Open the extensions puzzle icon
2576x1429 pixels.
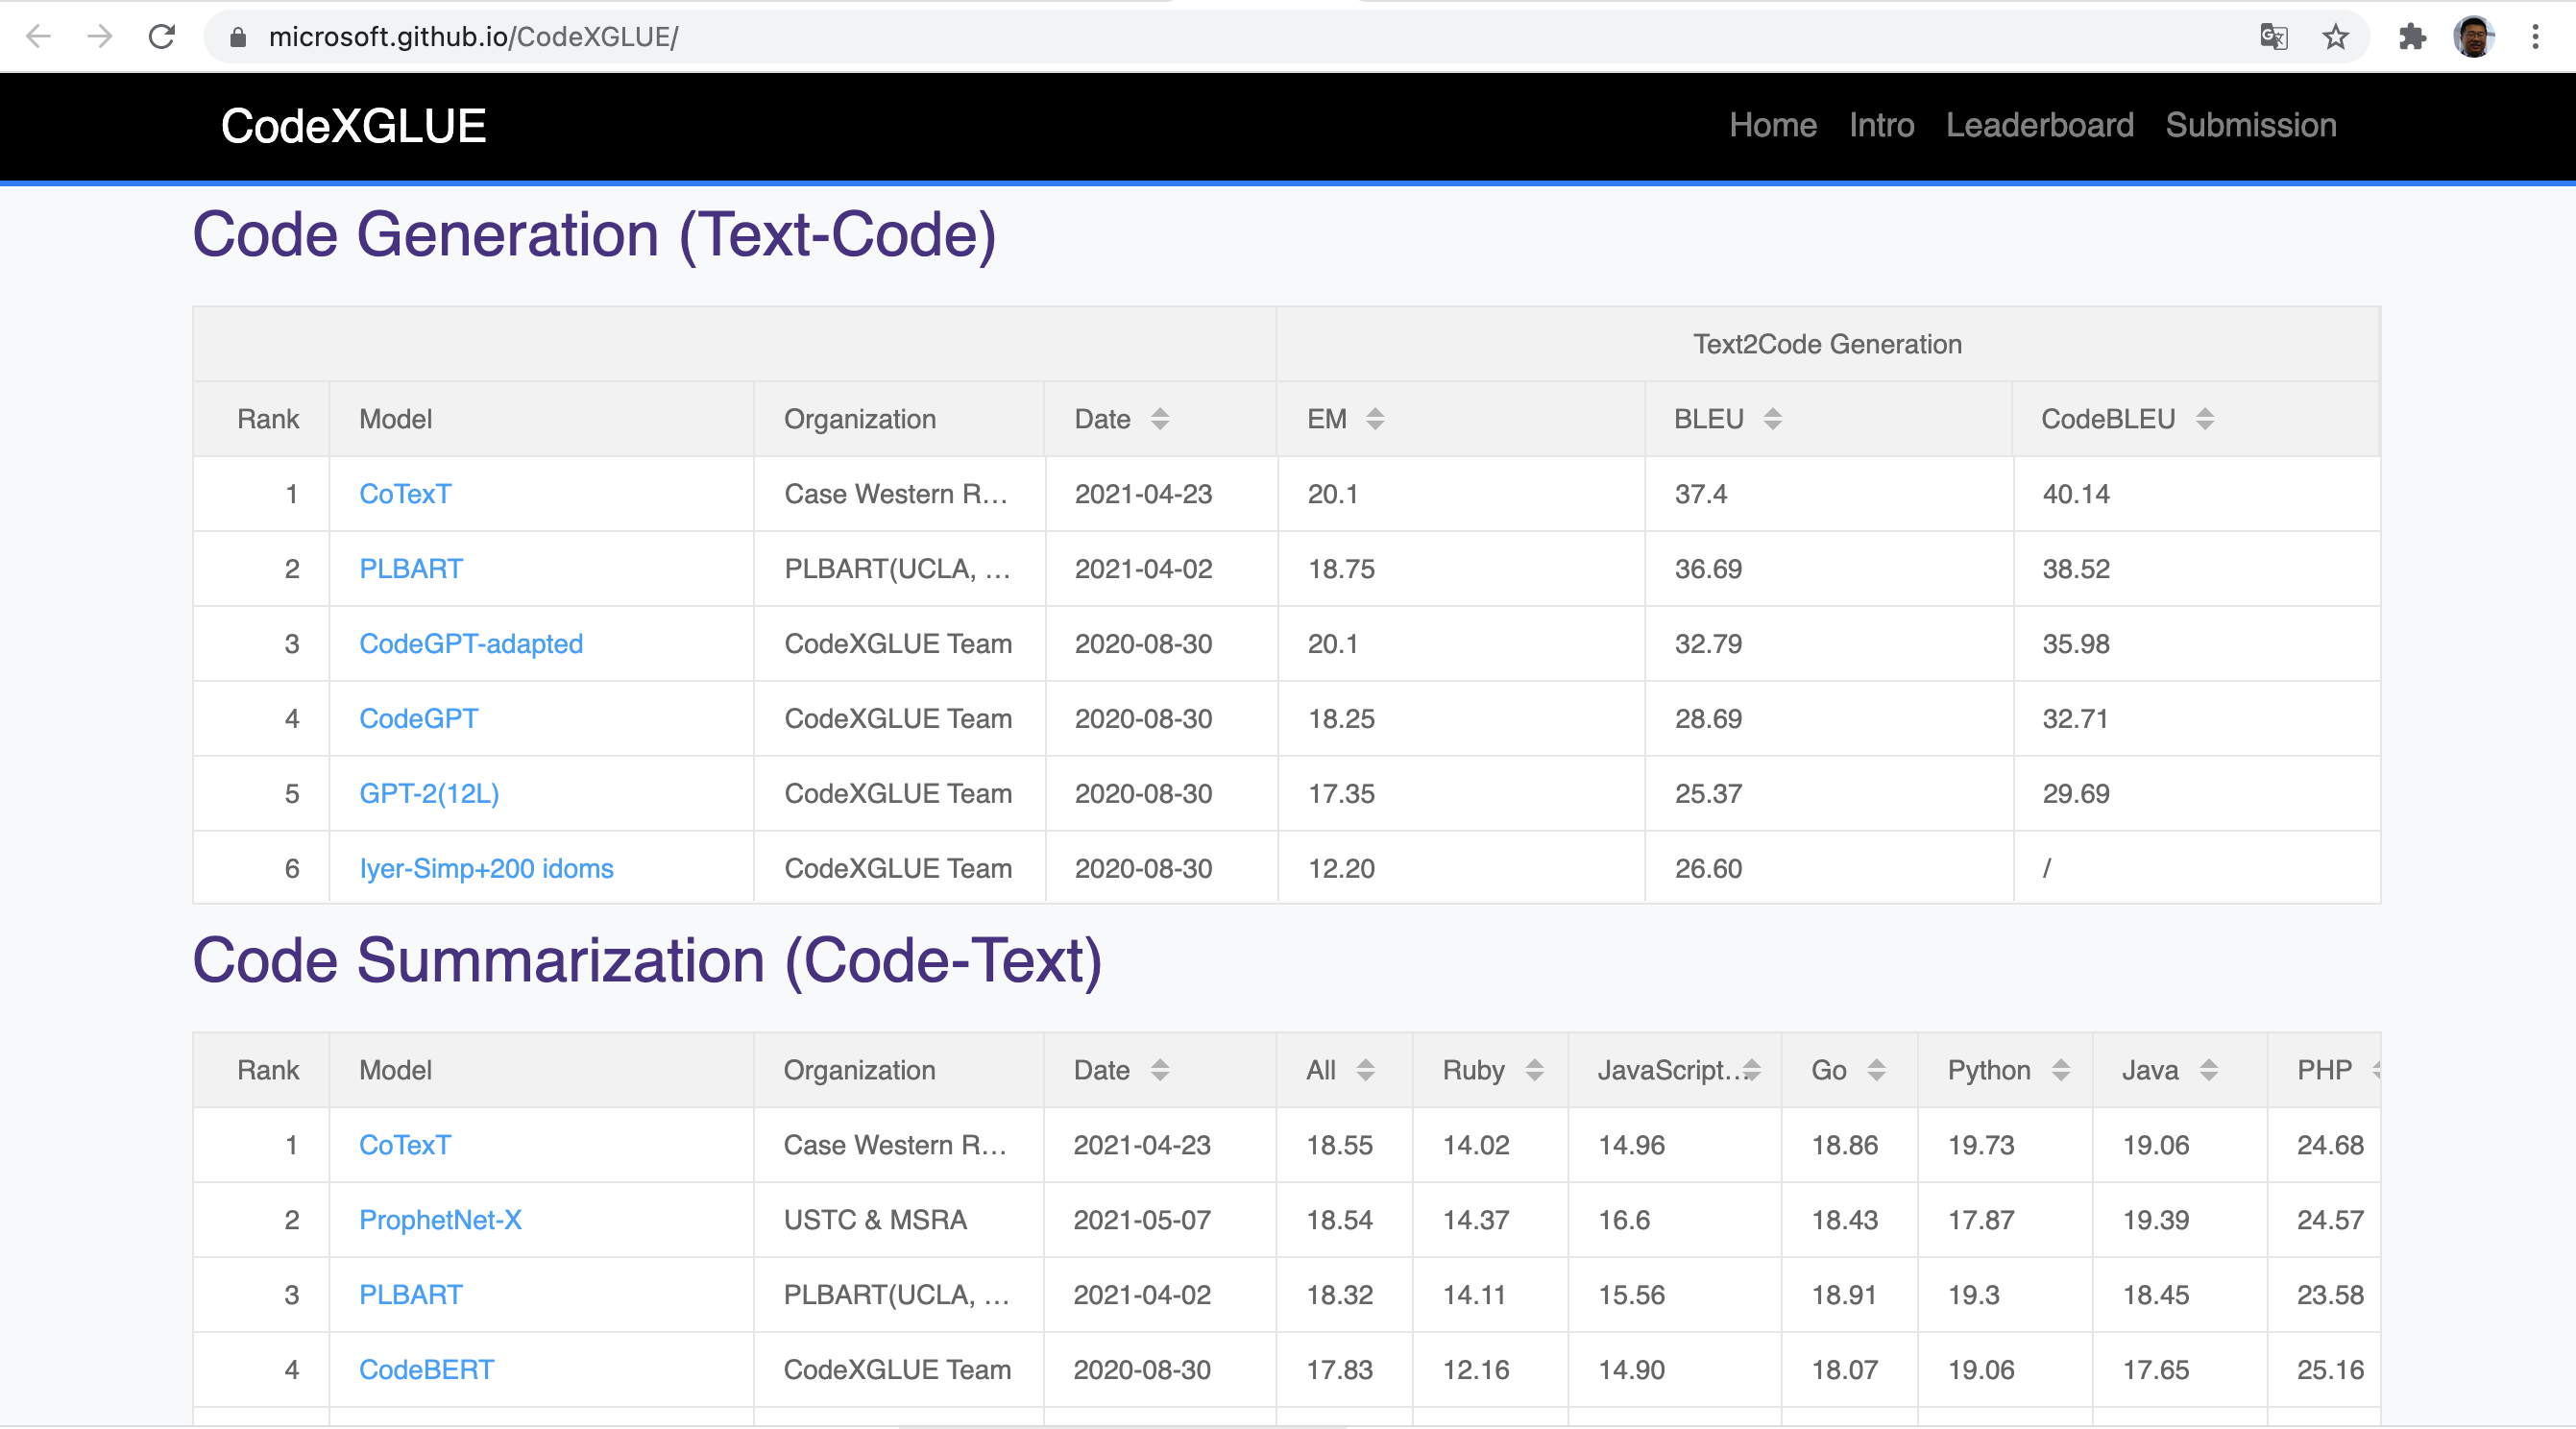click(x=2412, y=37)
